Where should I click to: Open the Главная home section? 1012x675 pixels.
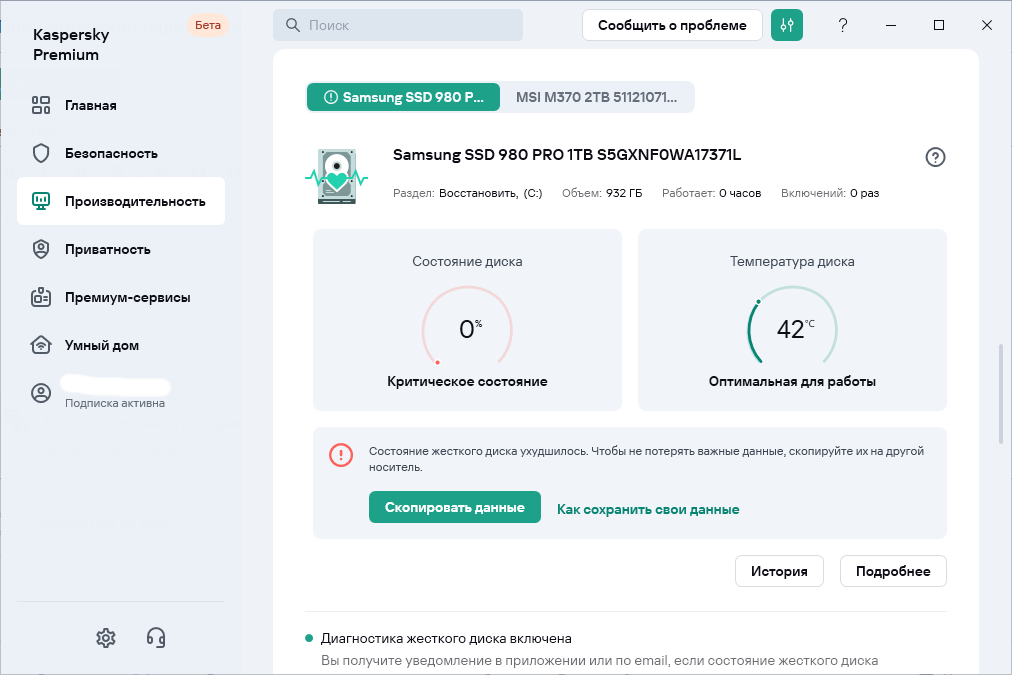[90, 106]
